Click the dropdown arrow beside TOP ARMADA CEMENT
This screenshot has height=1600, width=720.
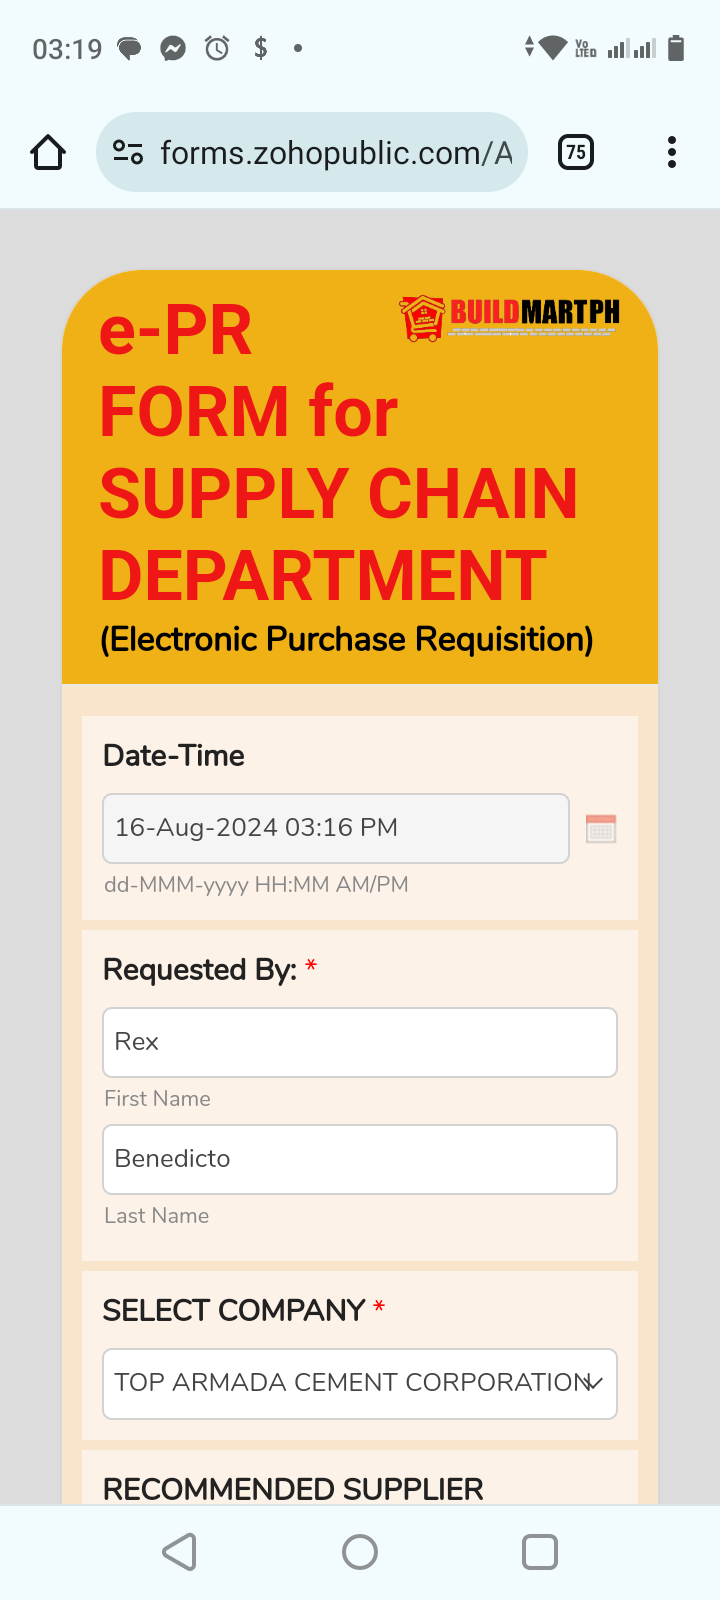(594, 1383)
